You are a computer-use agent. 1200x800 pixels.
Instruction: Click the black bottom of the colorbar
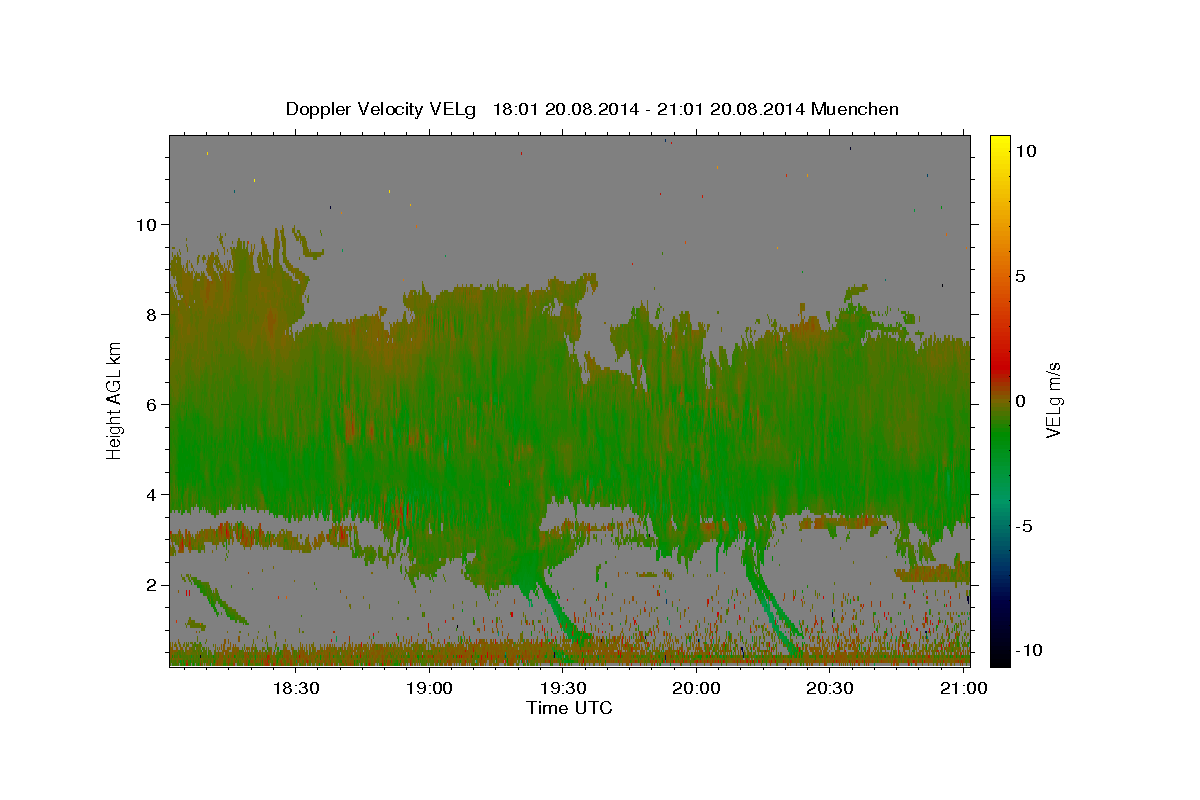(1000, 655)
